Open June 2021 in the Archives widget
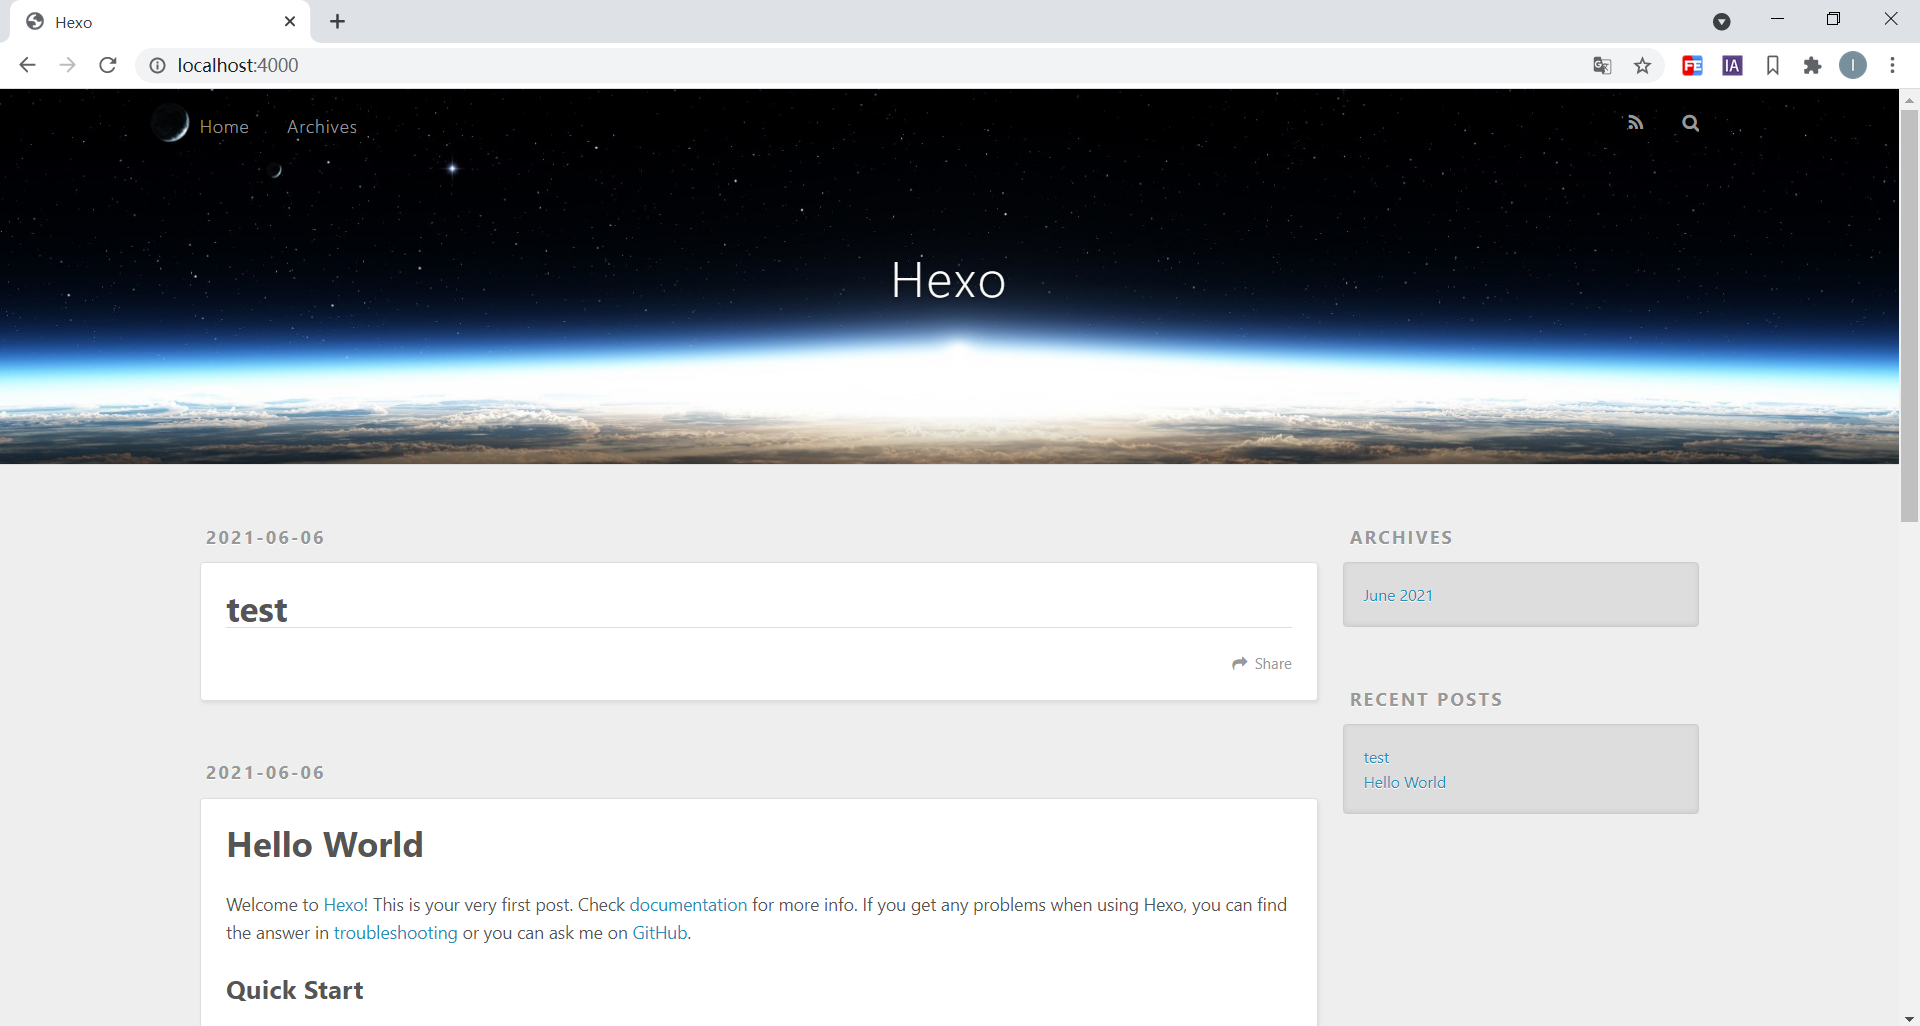 click(x=1398, y=595)
